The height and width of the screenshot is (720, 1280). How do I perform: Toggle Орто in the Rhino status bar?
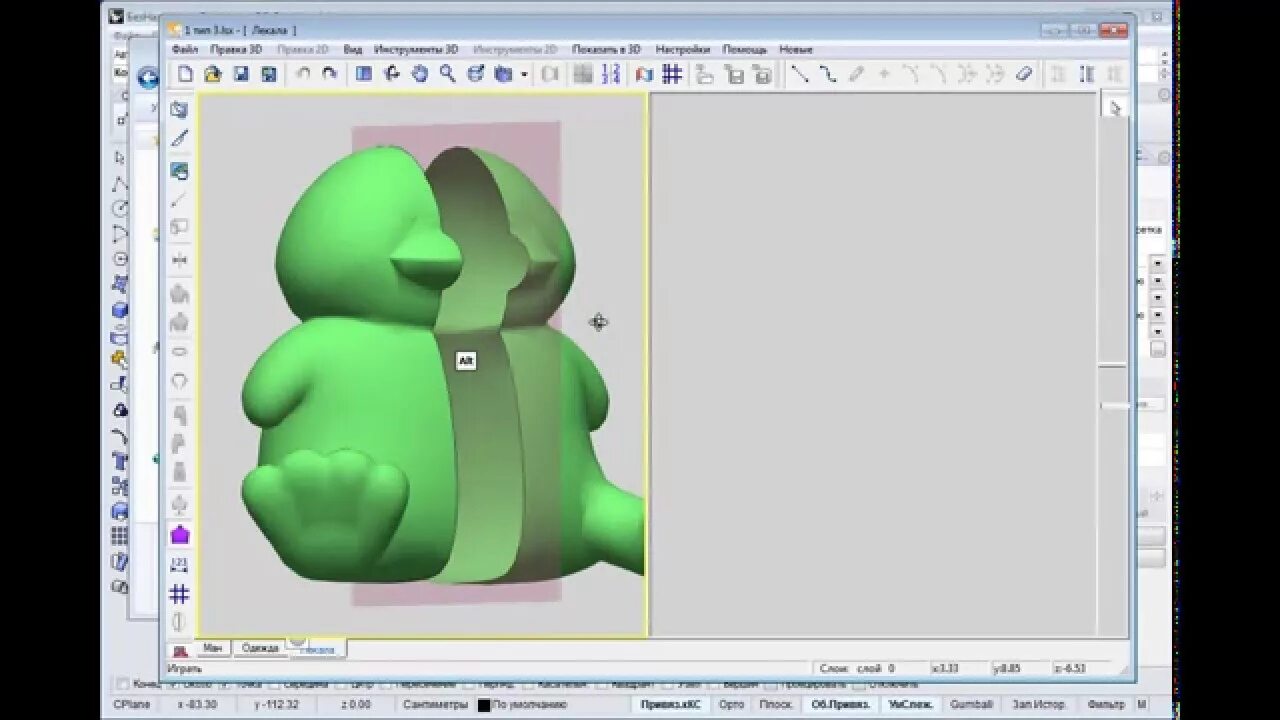click(x=731, y=705)
